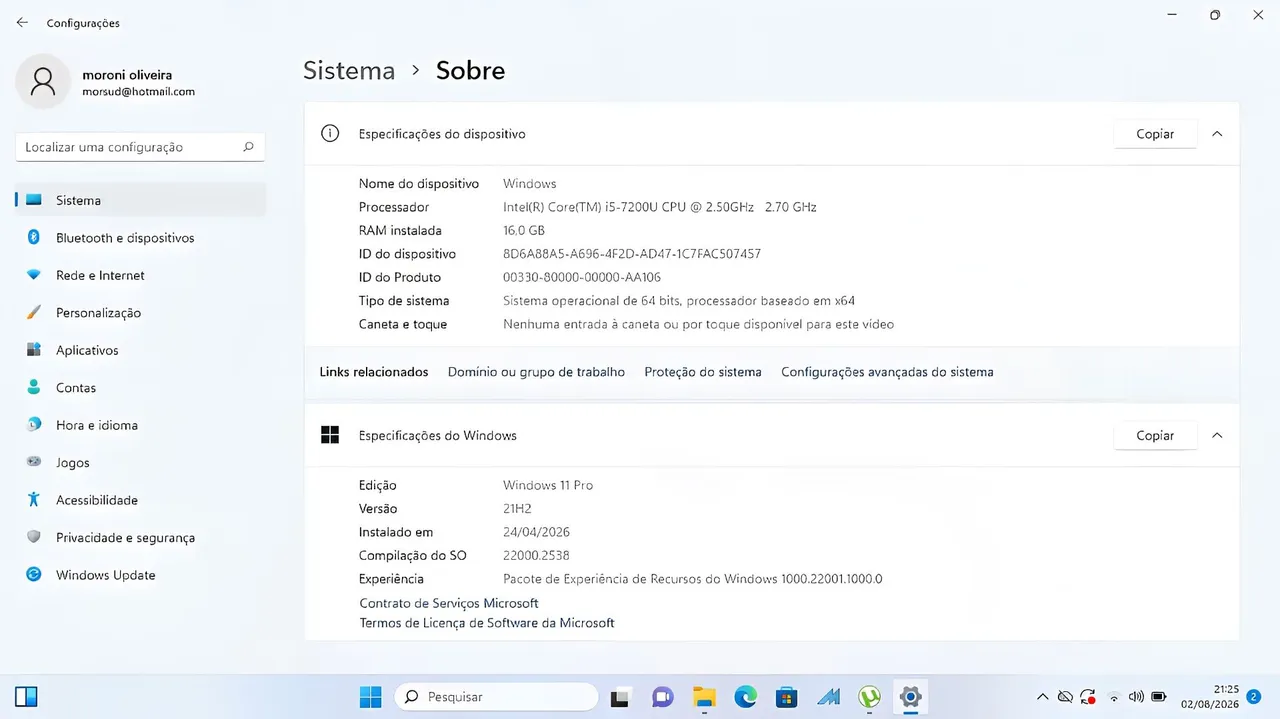Viewport: 1280px width, 719px height.
Task: Click the search magnifier in Localizar uma configuração
Action: click(x=249, y=147)
